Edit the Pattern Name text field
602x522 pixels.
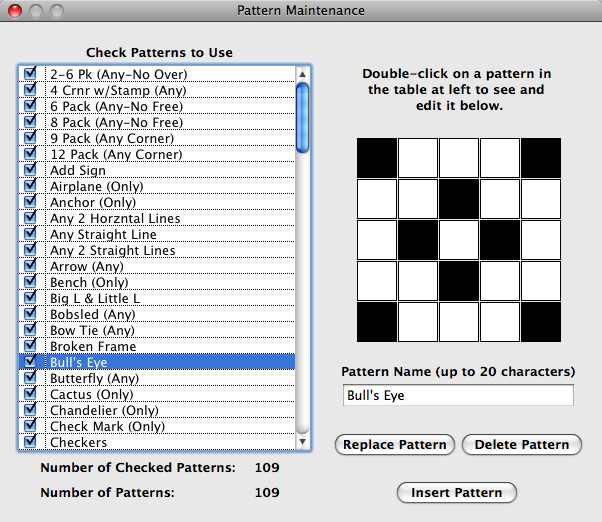(457, 395)
